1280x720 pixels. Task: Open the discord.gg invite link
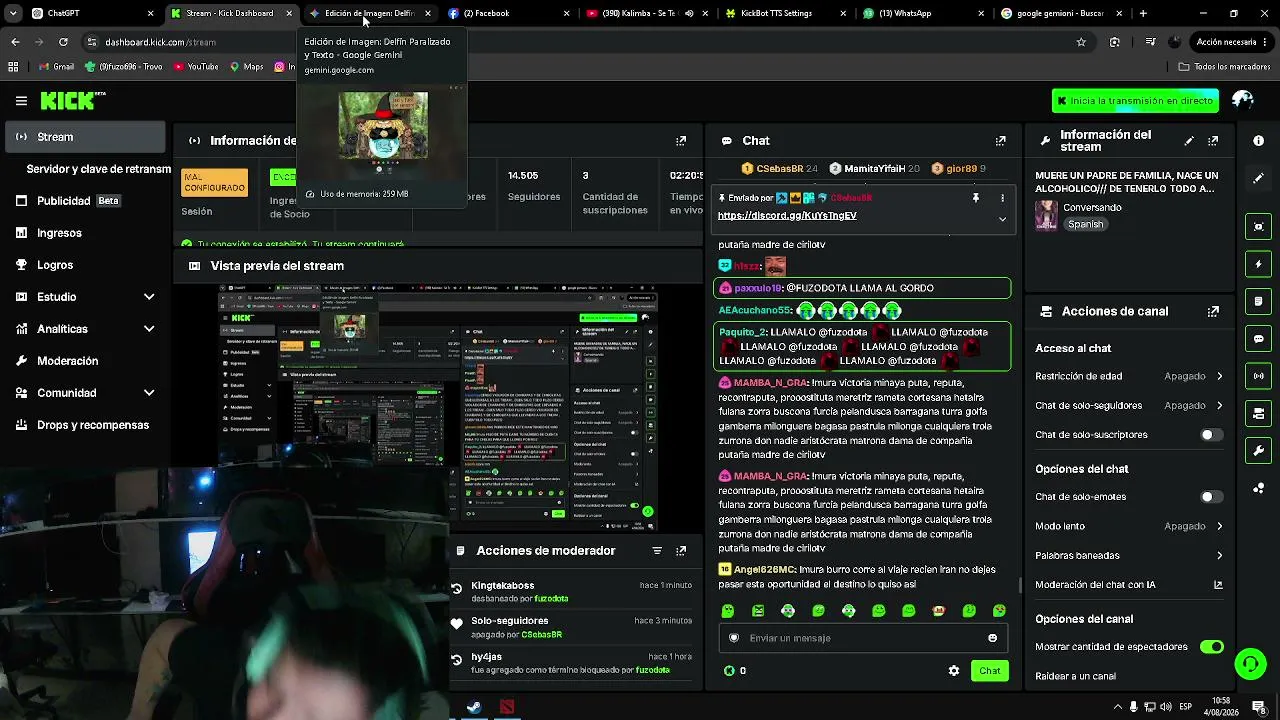787,216
